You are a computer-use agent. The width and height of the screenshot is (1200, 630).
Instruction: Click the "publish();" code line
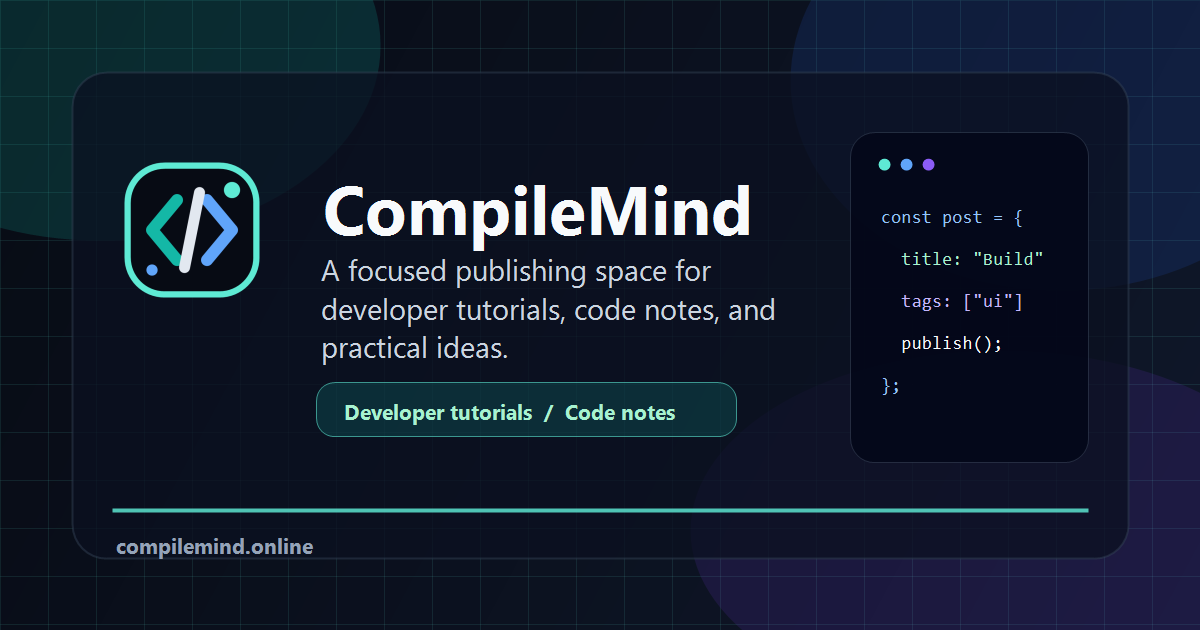(951, 343)
